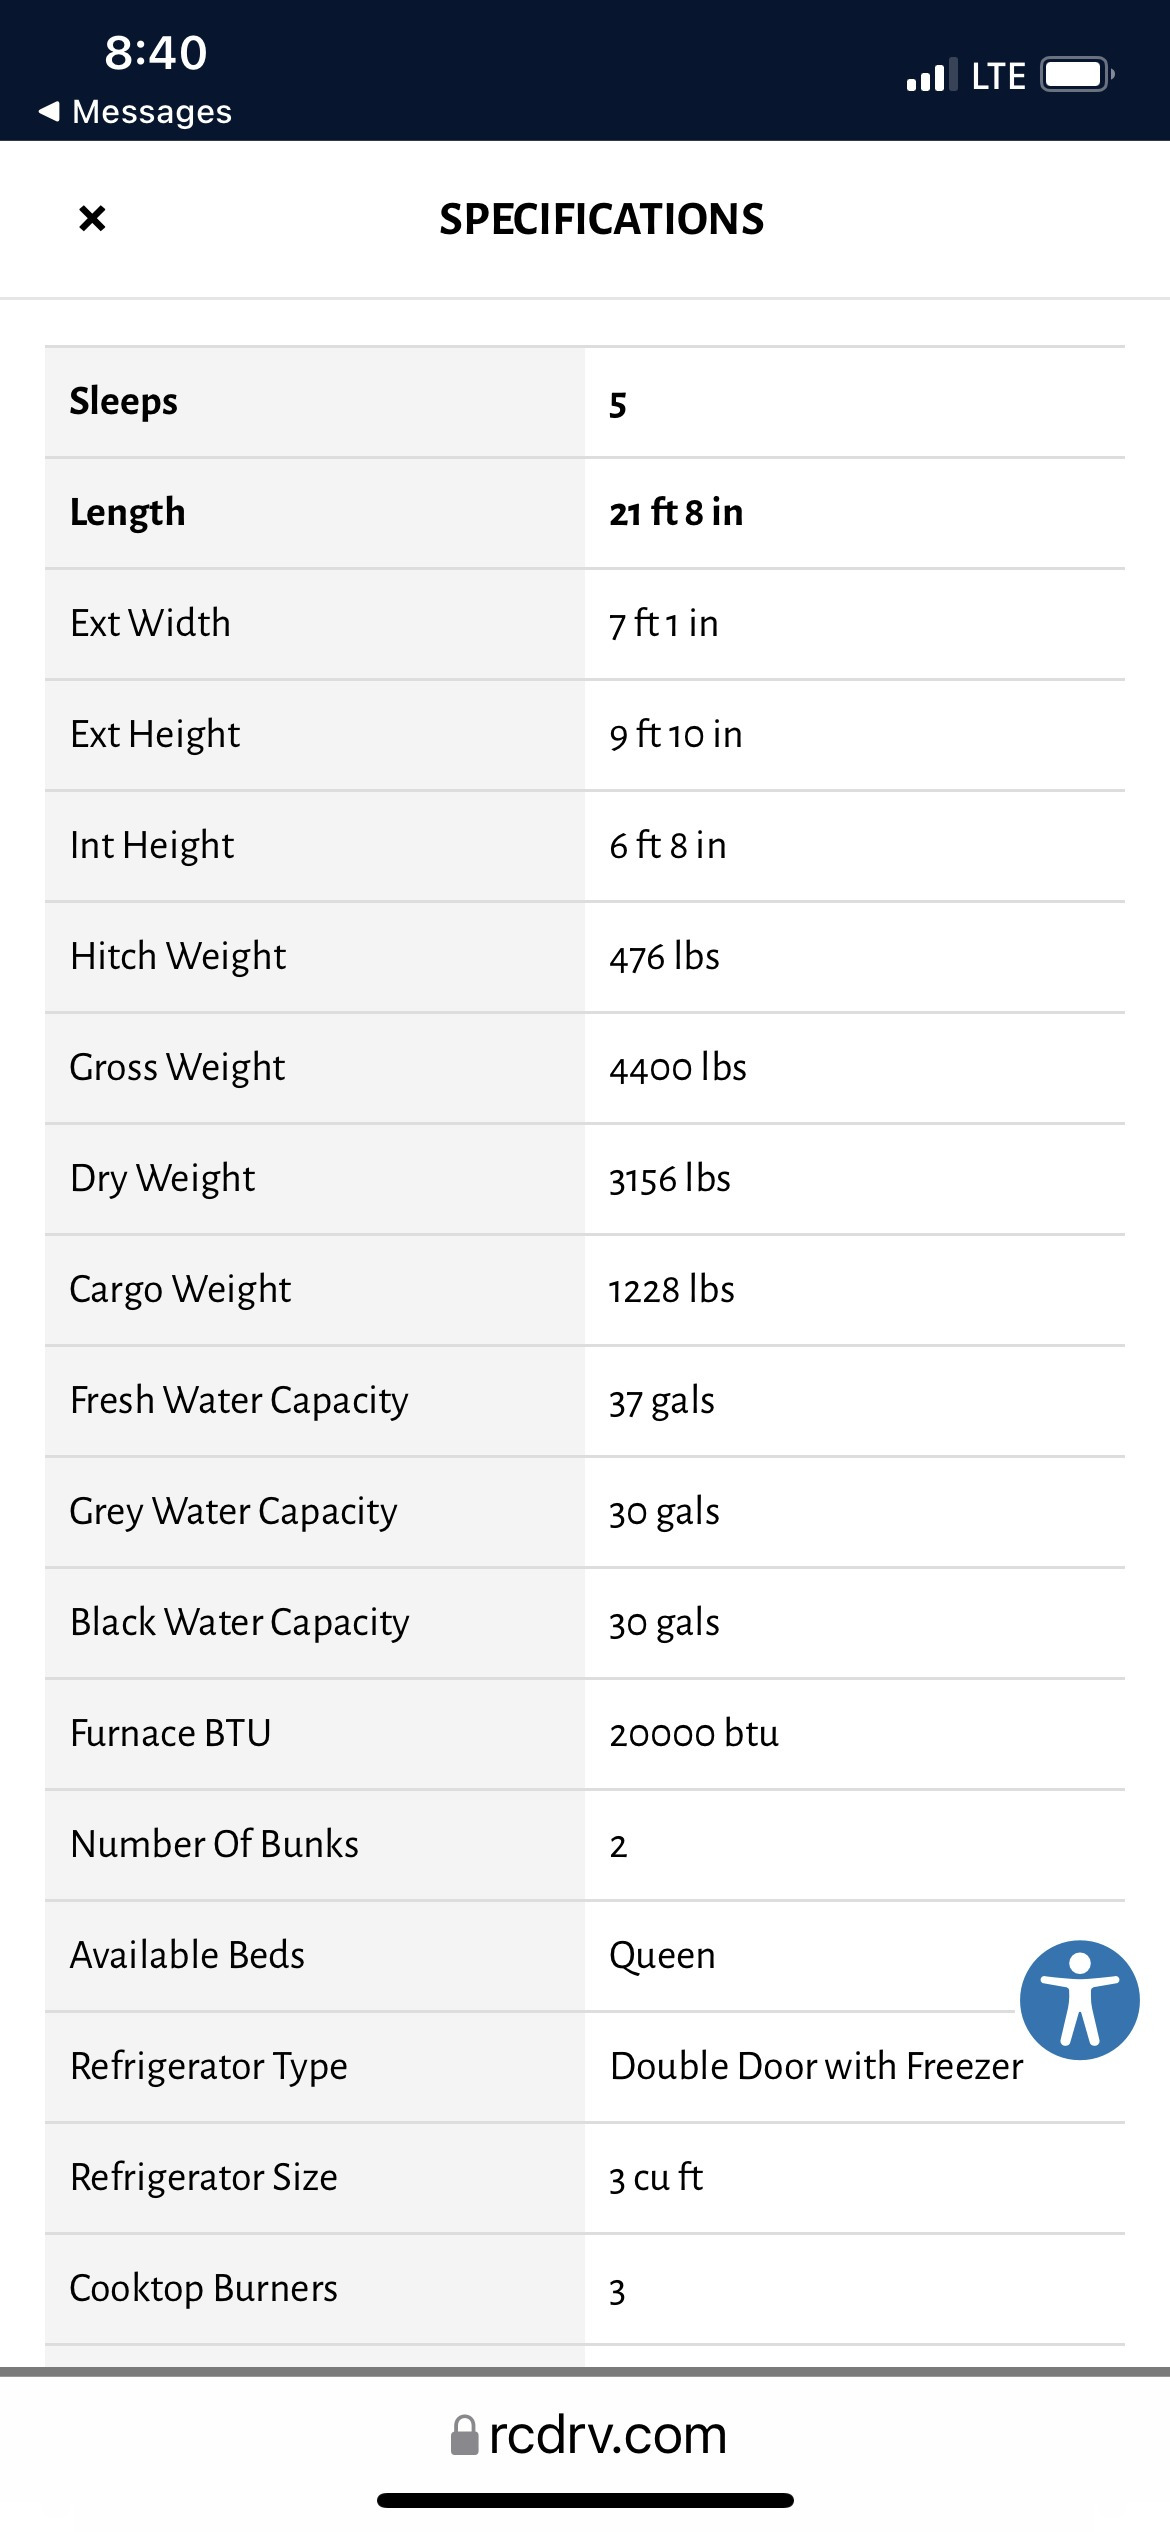Tap the Hitch Weight row

(585, 957)
